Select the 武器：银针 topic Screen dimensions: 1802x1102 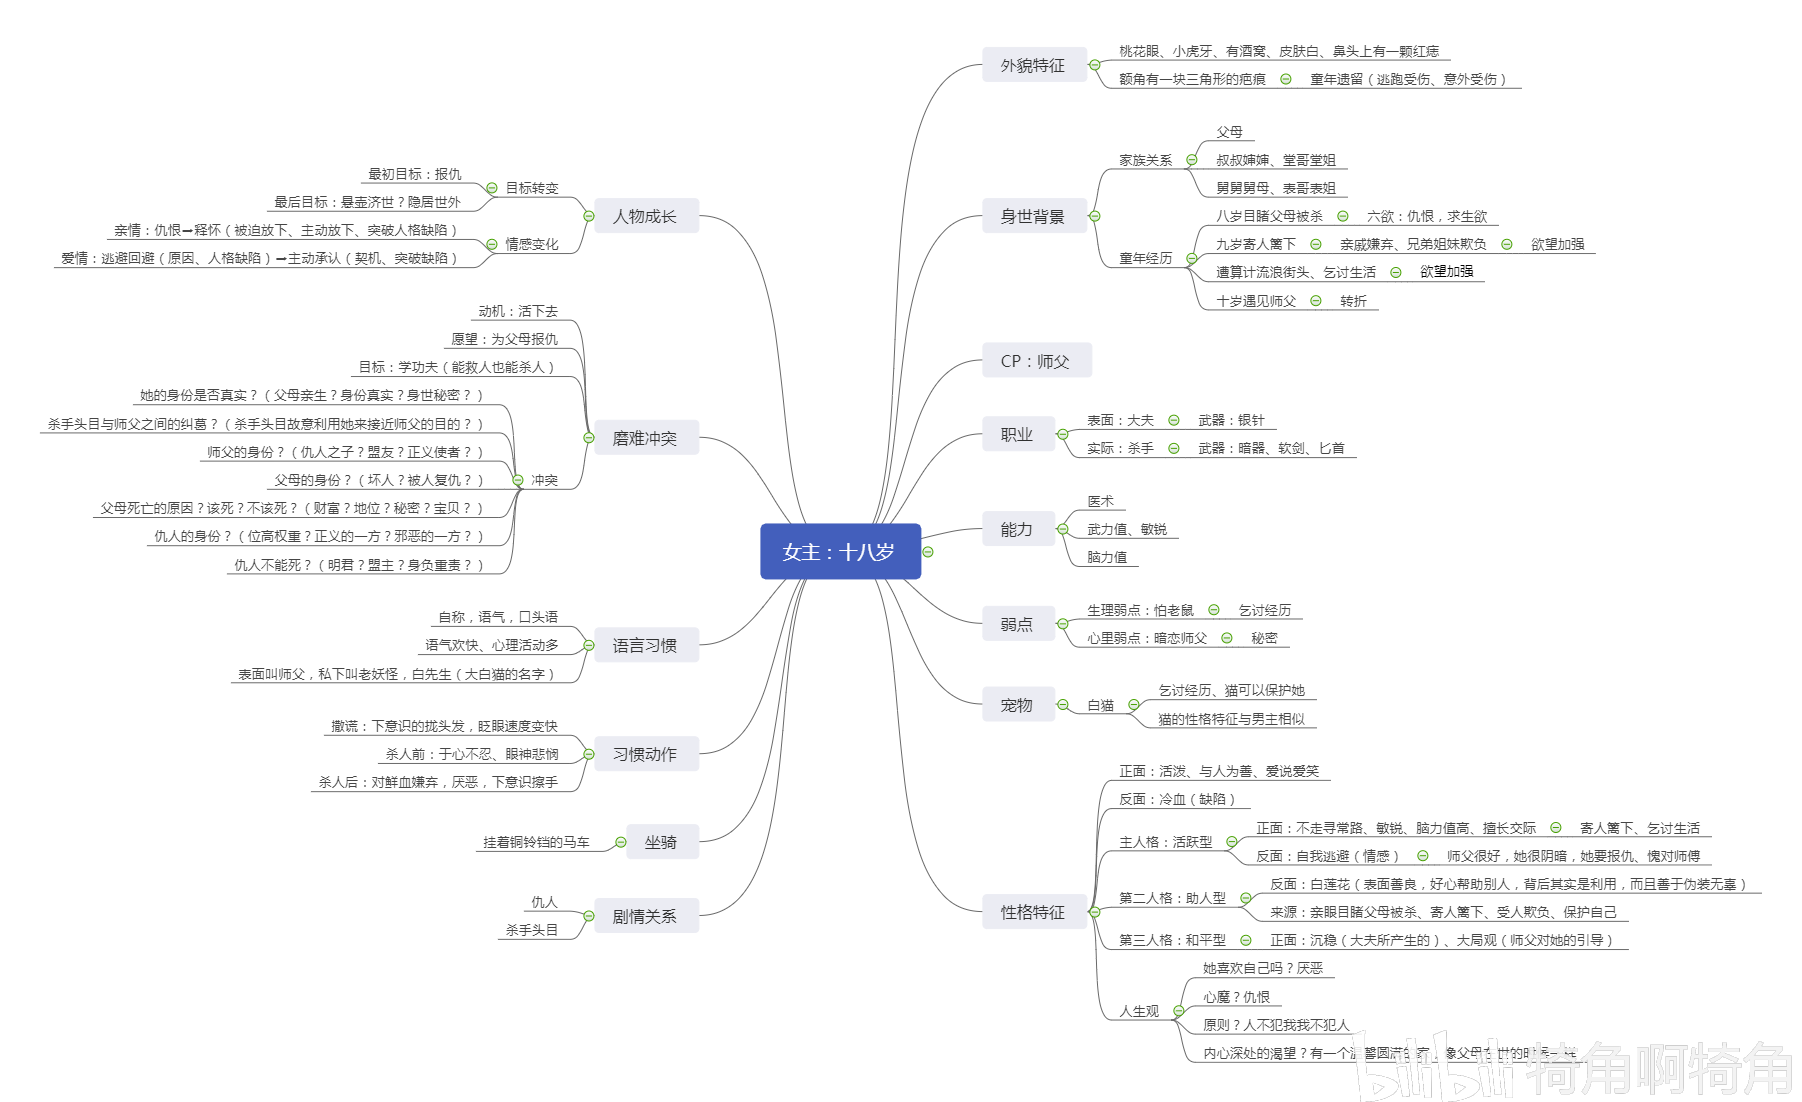click(1232, 420)
